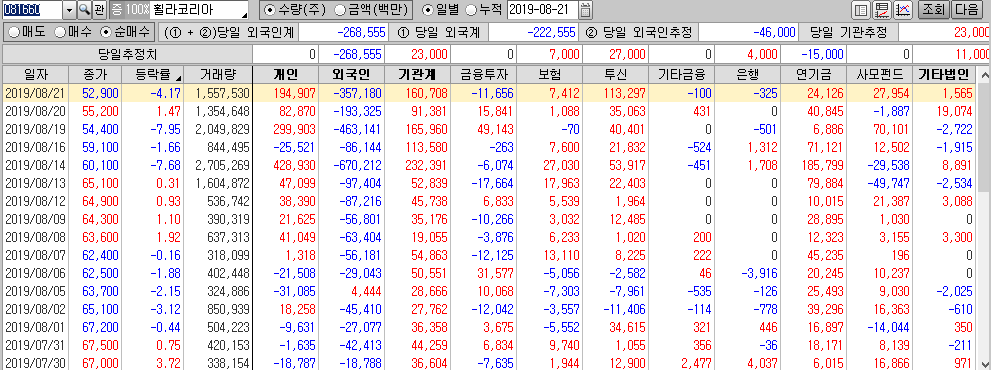Switch to the table-only view icon
Image resolution: width=991 pixels, height=370 pixels.
[860, 10]
